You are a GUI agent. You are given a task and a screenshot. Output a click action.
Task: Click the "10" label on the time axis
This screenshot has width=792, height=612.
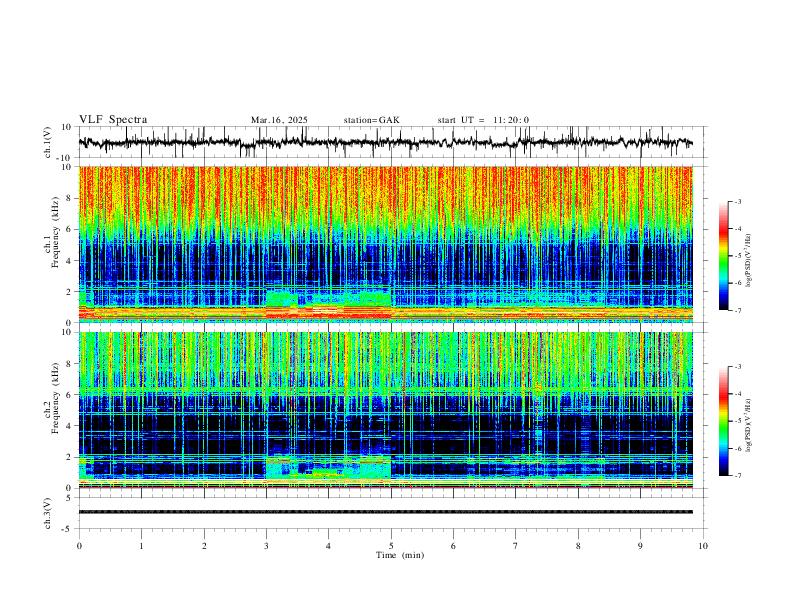(703, 546)
